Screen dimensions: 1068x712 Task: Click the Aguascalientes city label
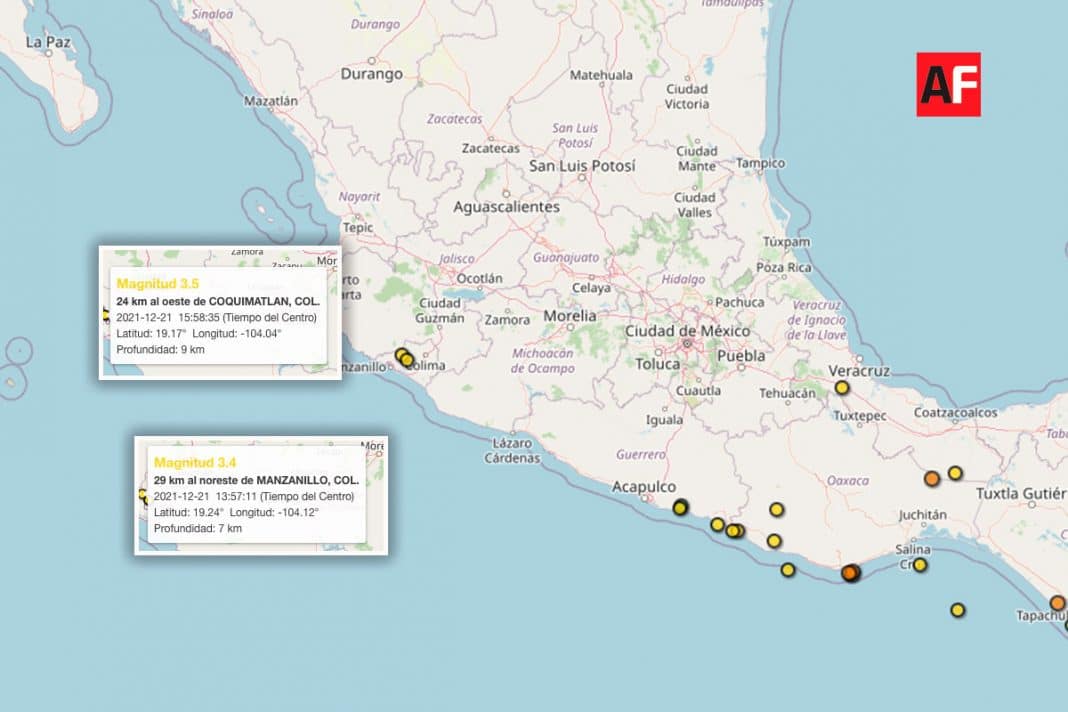tap(506, 207)
